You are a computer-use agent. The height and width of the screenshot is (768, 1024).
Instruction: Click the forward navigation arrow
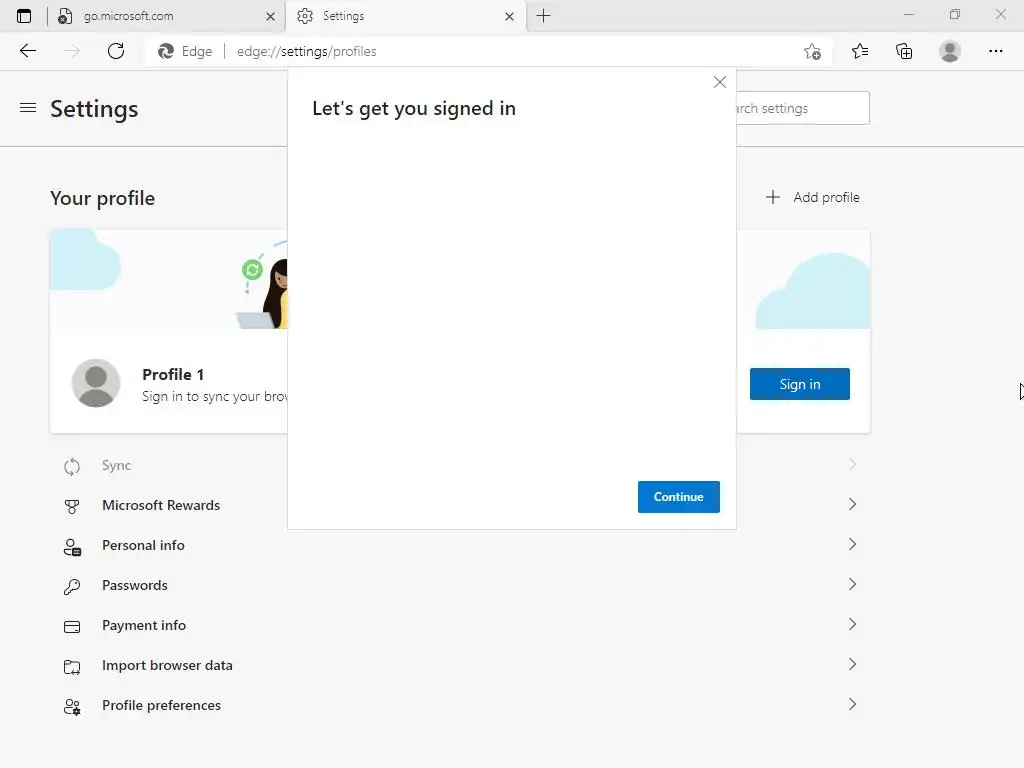point(72,51)
